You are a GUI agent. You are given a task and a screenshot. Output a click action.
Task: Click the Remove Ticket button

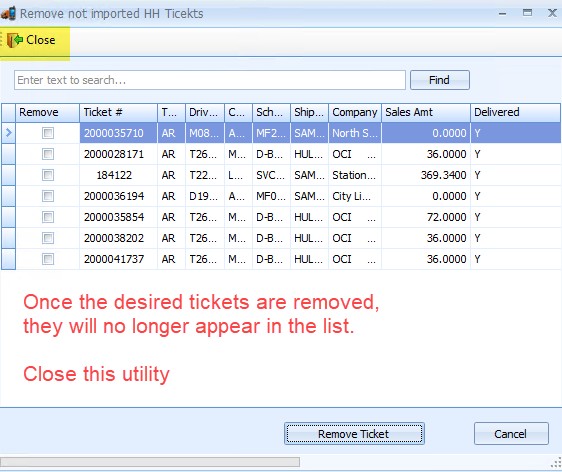tap(354, 434)
